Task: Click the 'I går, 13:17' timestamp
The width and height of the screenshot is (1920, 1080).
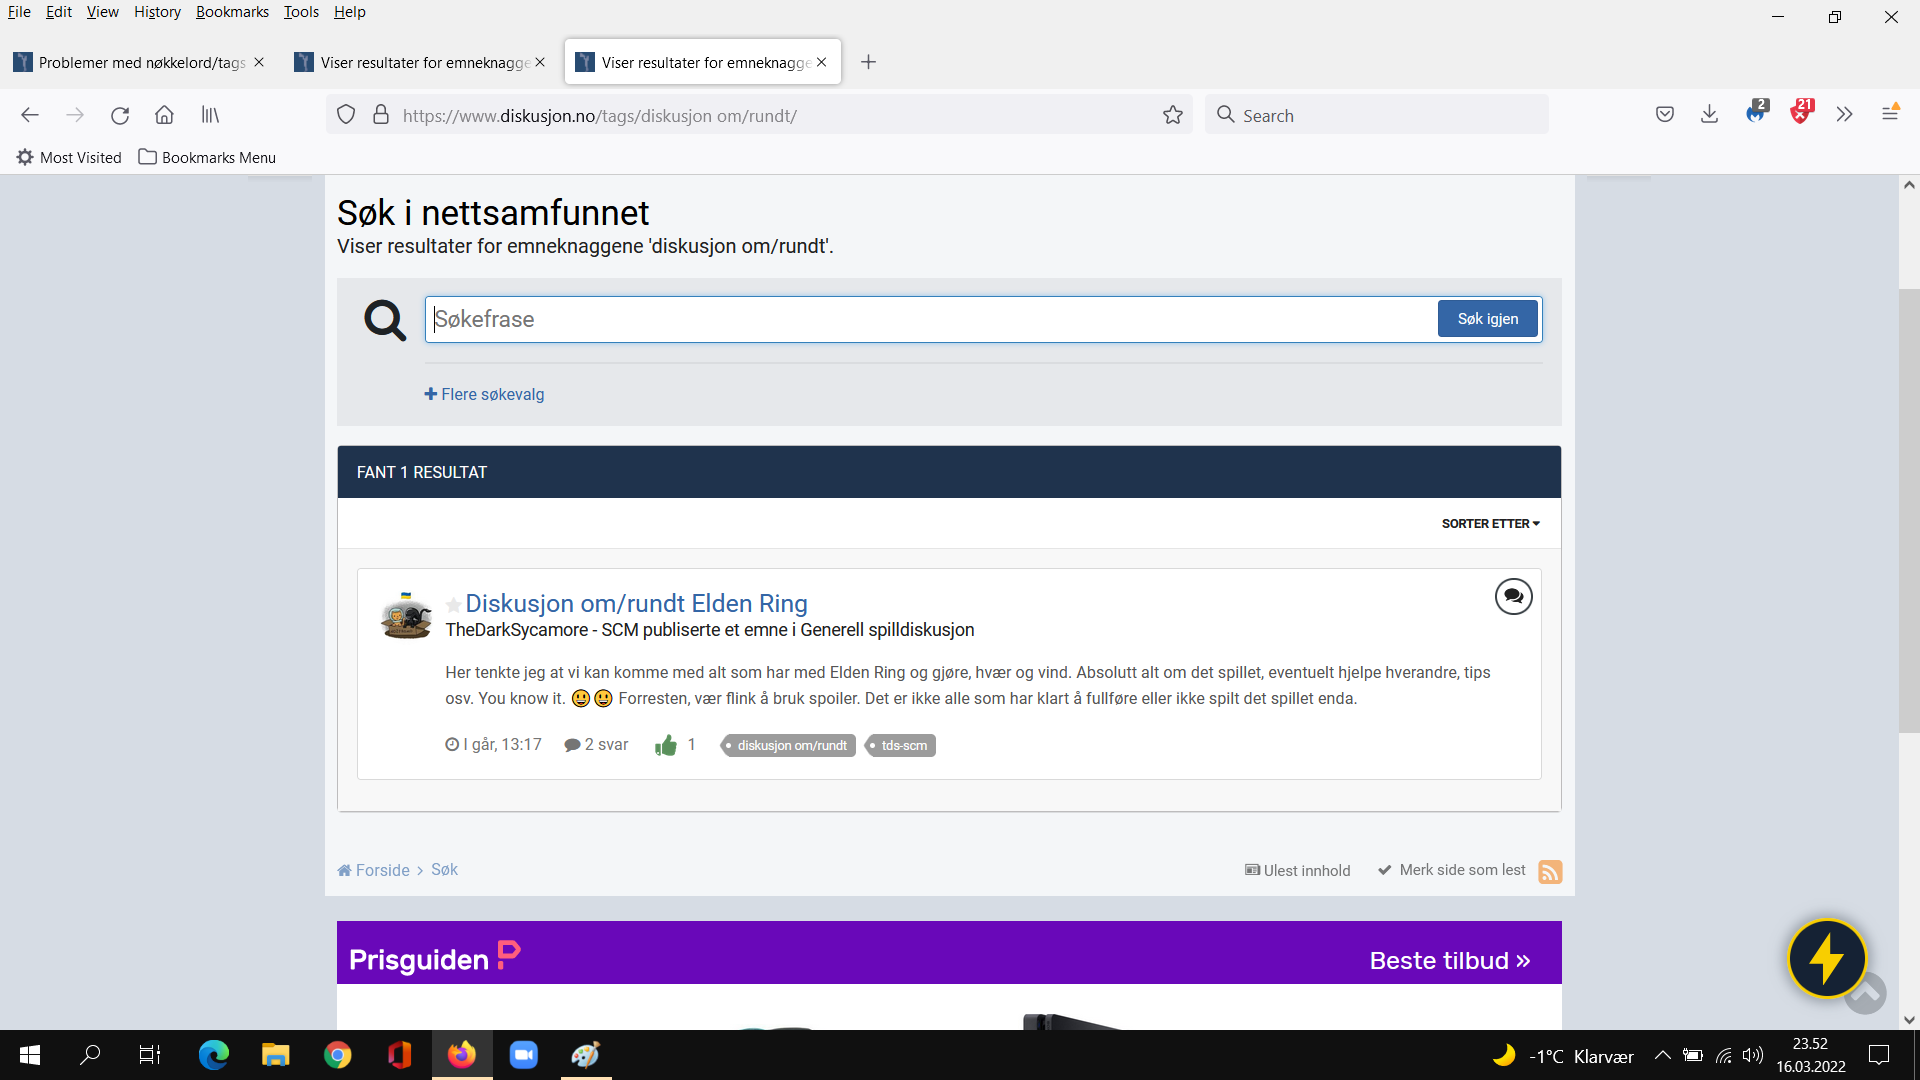Action: pyautogui.click(x=493, y=745)
